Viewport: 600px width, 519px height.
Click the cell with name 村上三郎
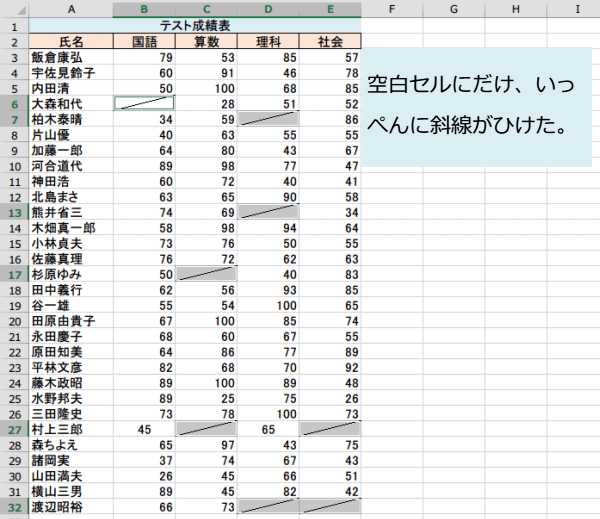tap(71, 429)
